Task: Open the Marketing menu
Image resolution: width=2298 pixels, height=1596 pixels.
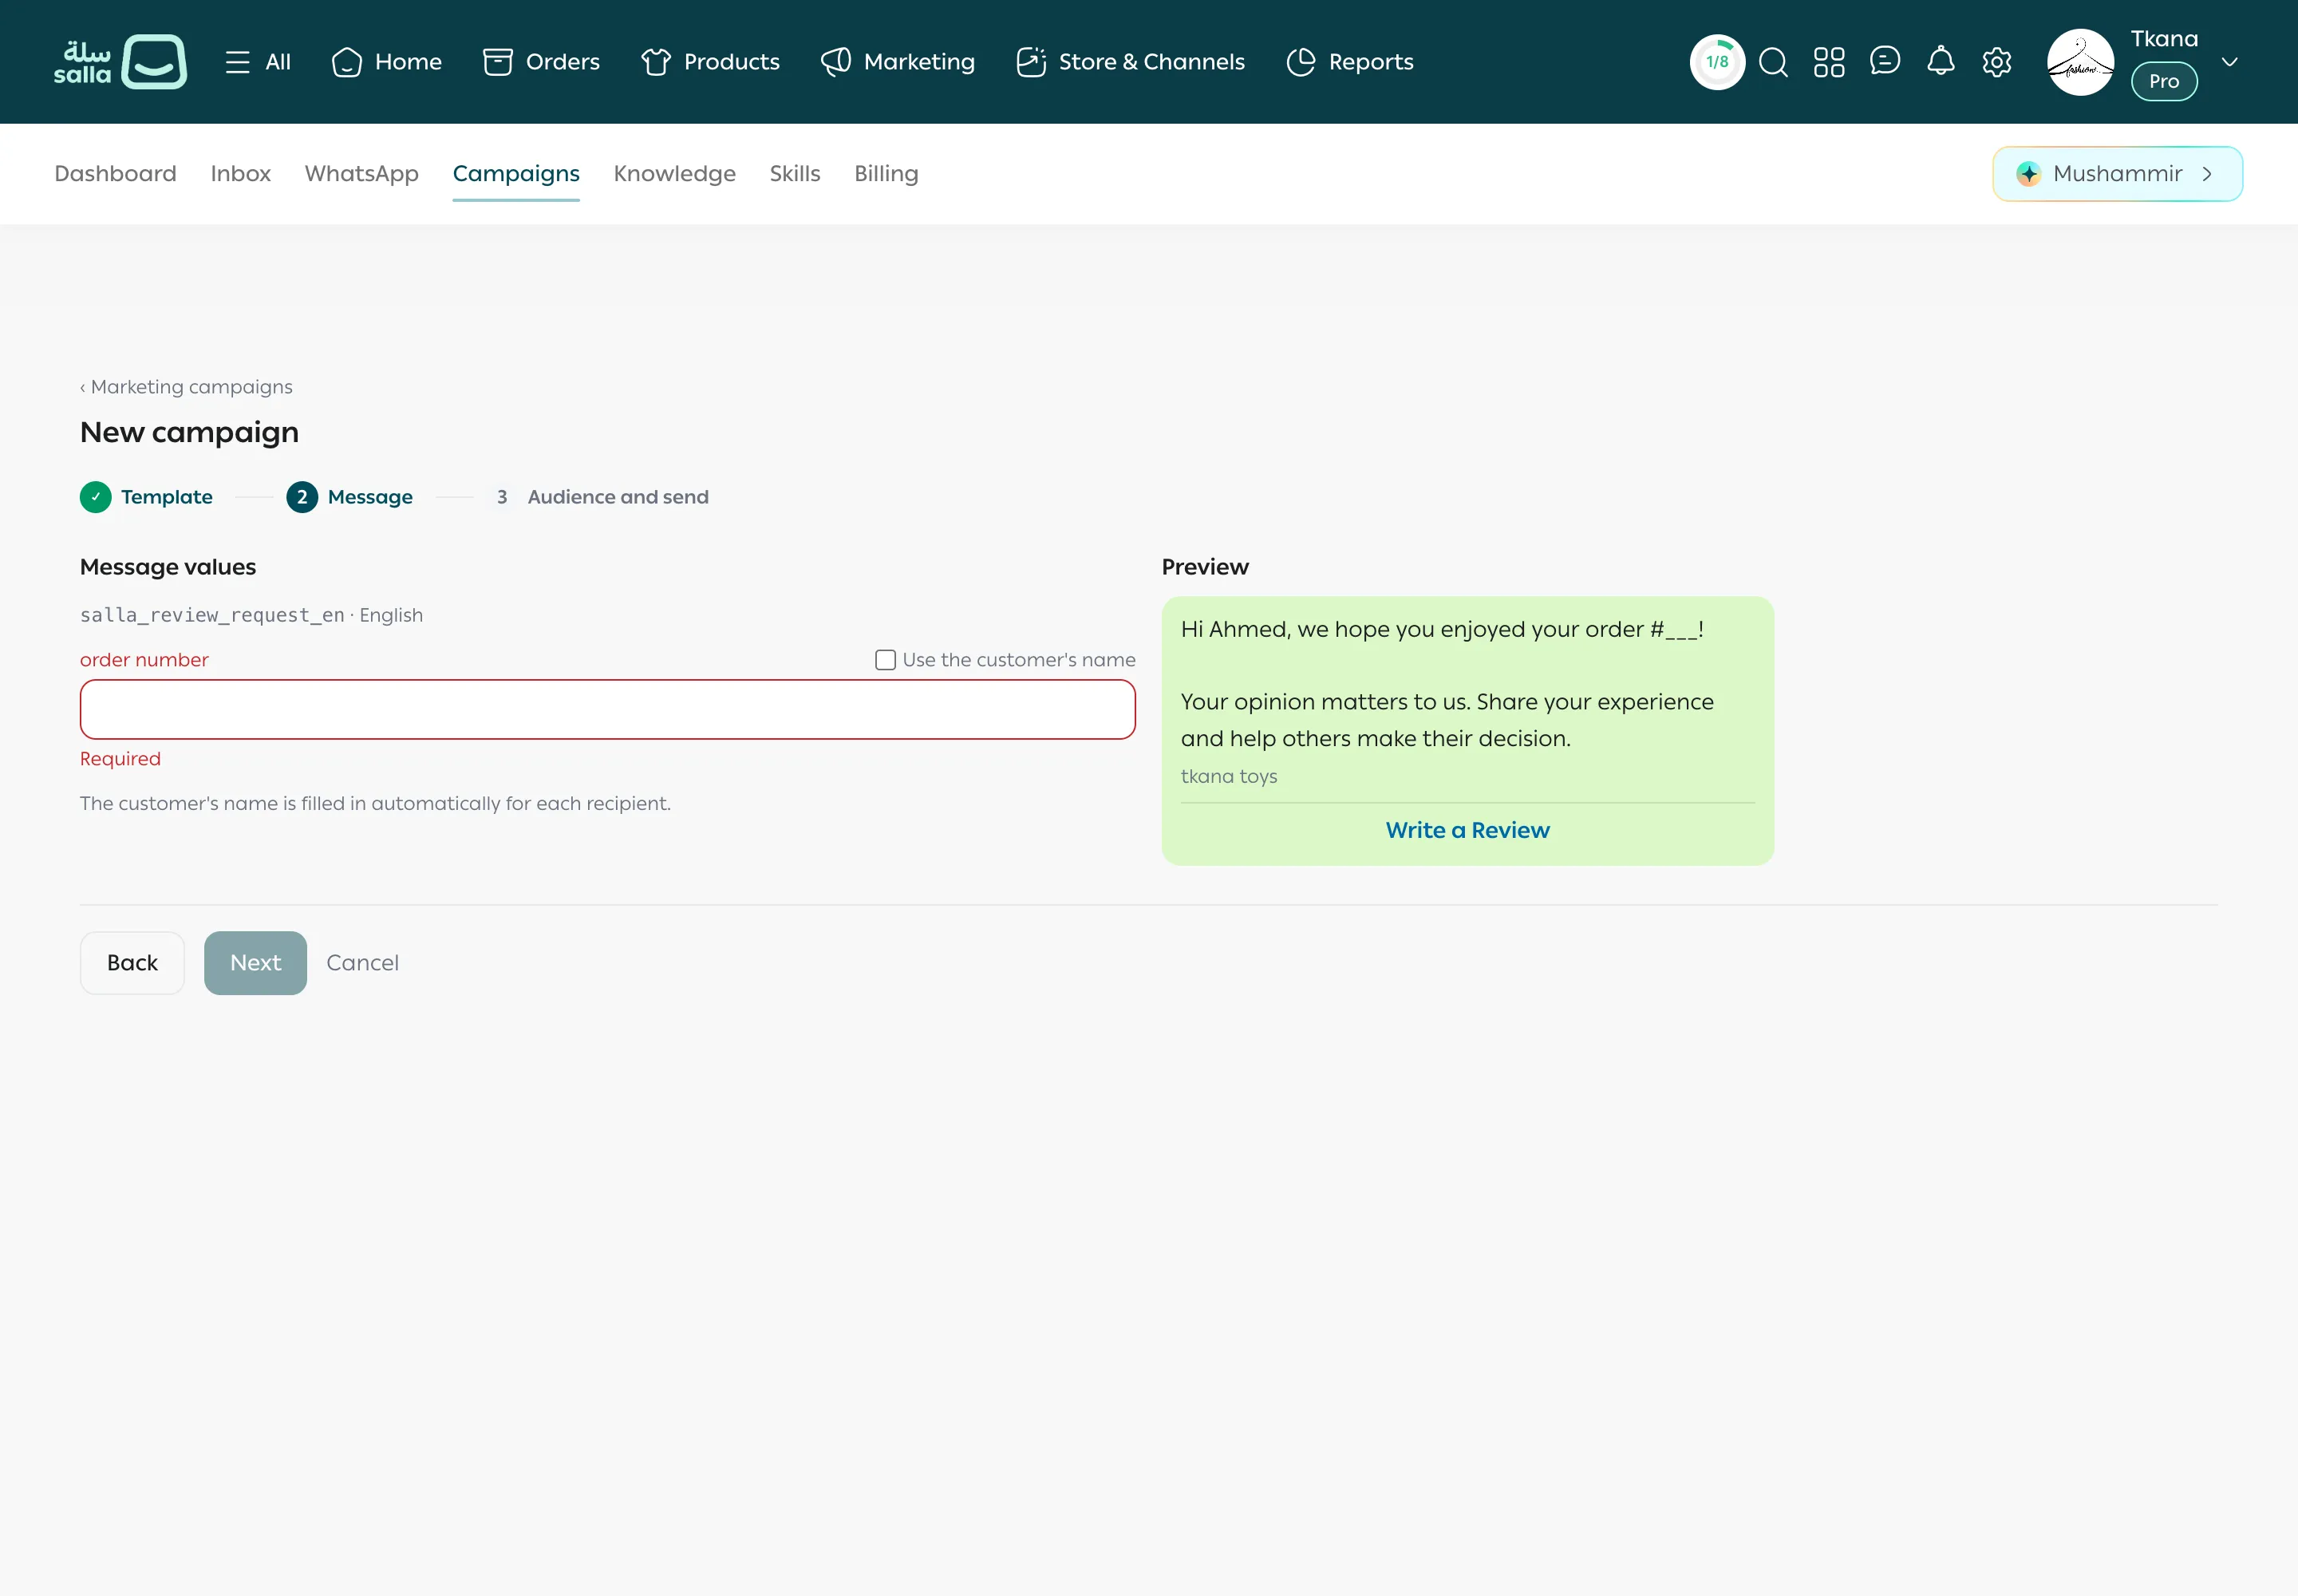Action: (x=898, y=62)
